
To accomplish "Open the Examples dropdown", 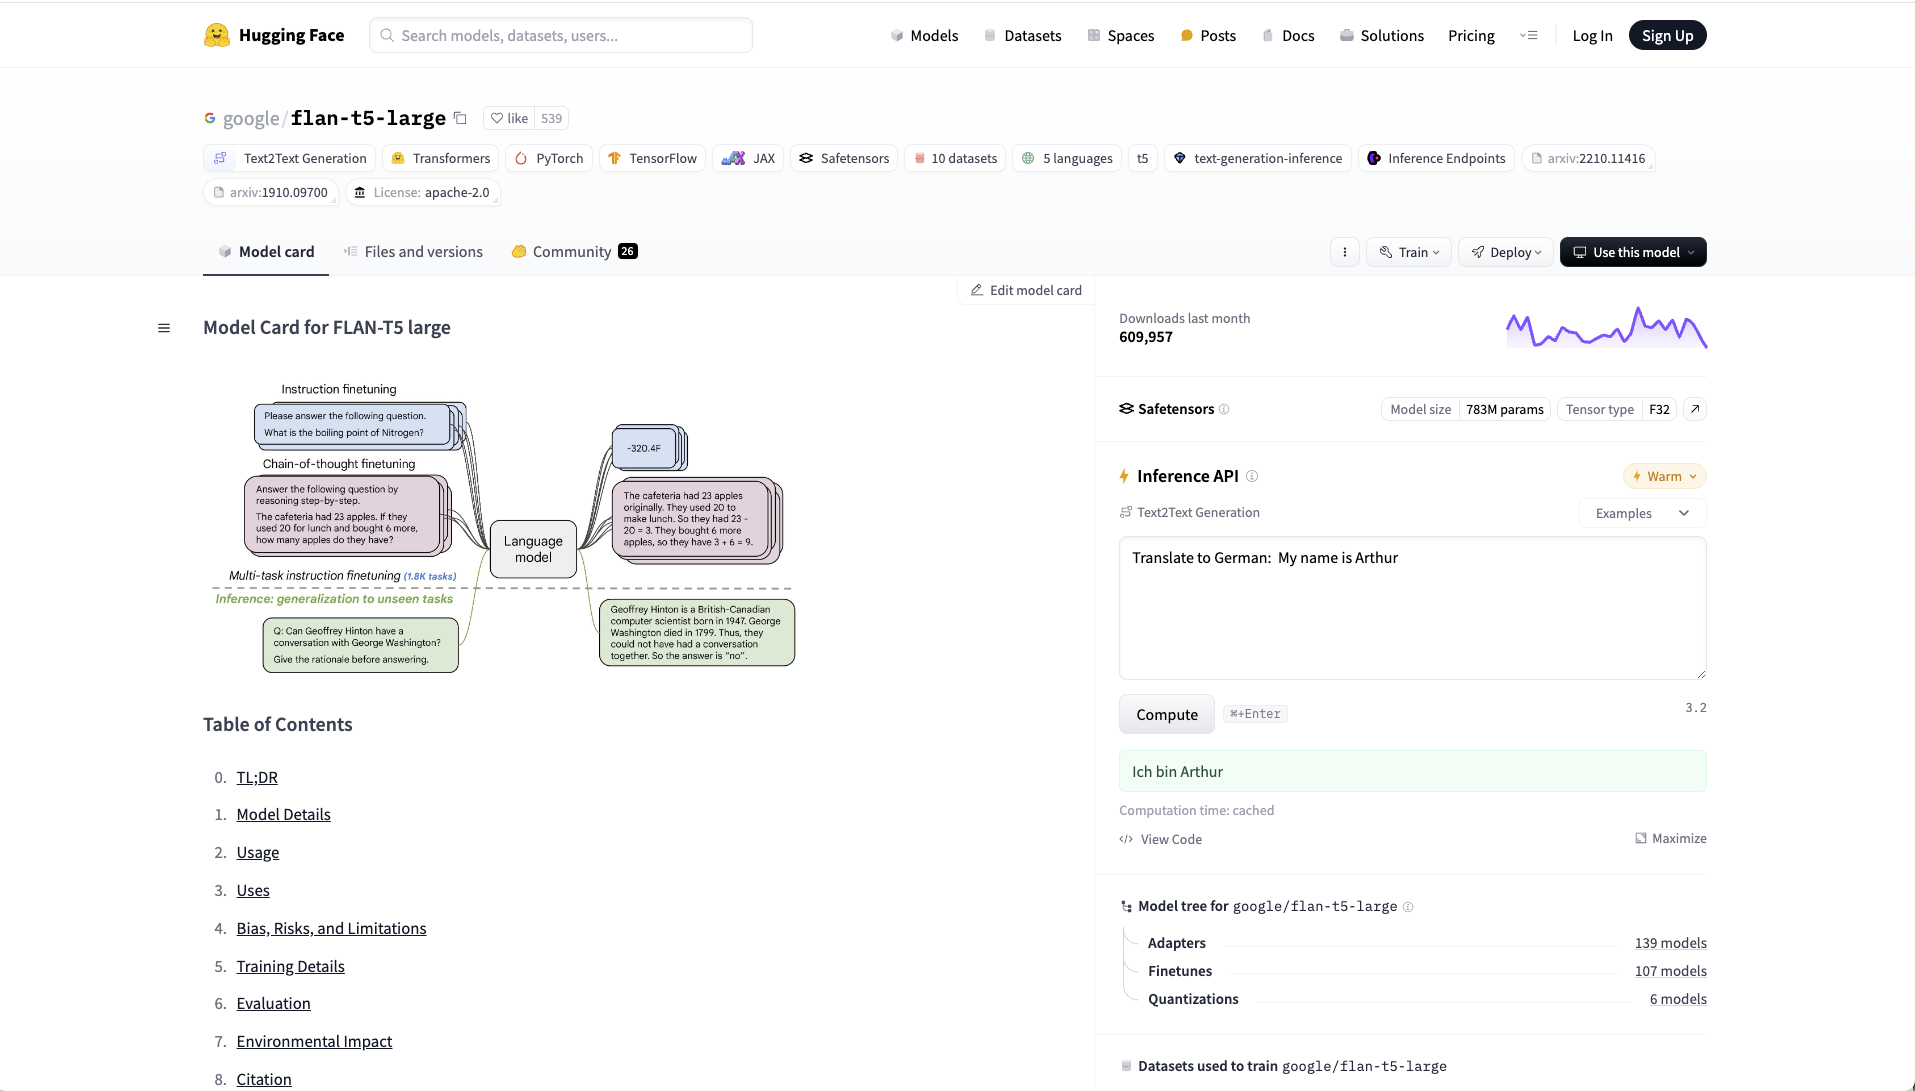I will (1642, 513).
